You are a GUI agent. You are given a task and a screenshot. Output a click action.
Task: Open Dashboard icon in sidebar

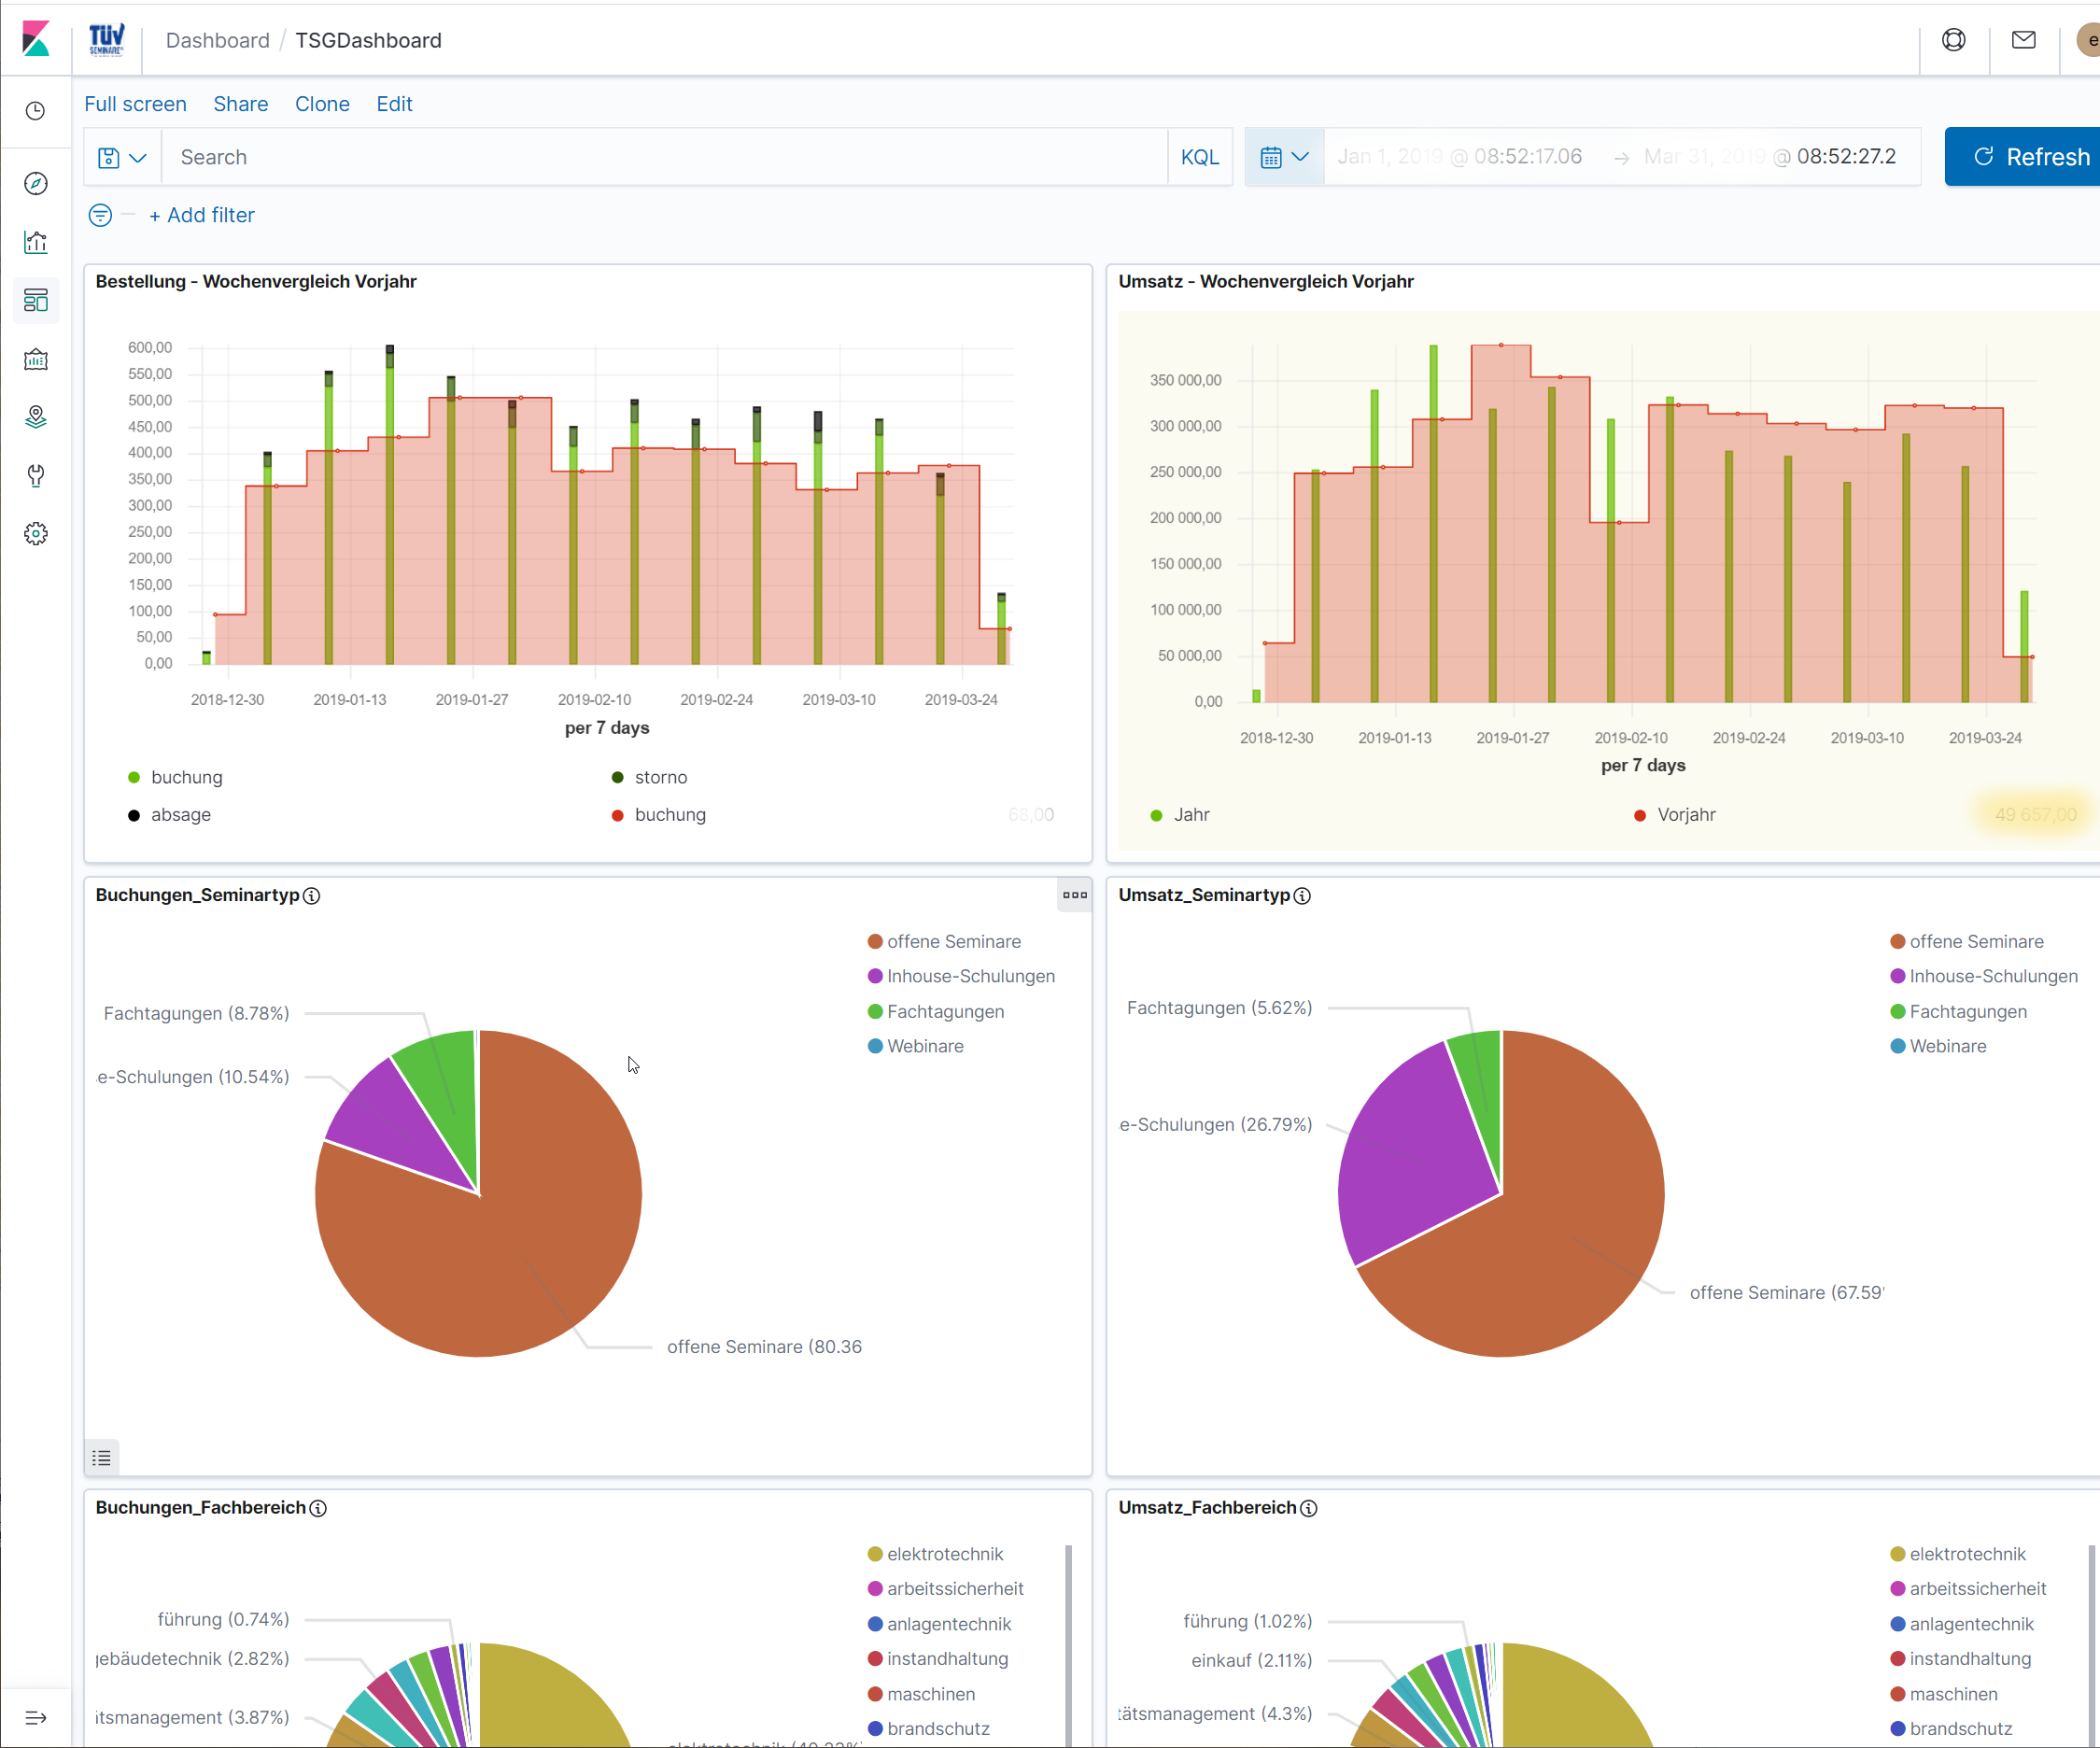36,300
